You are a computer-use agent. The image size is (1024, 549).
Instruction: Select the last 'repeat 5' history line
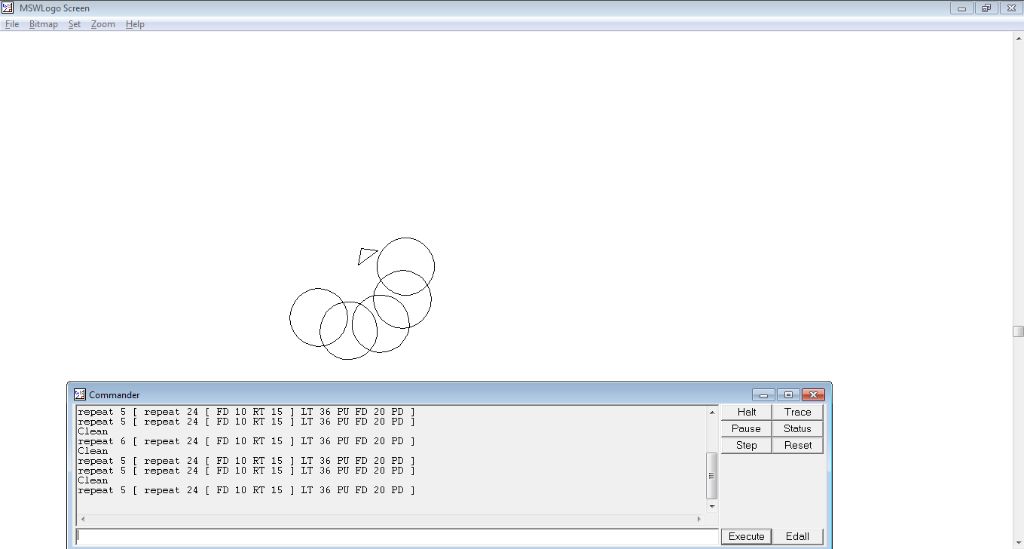click(246, 490)
